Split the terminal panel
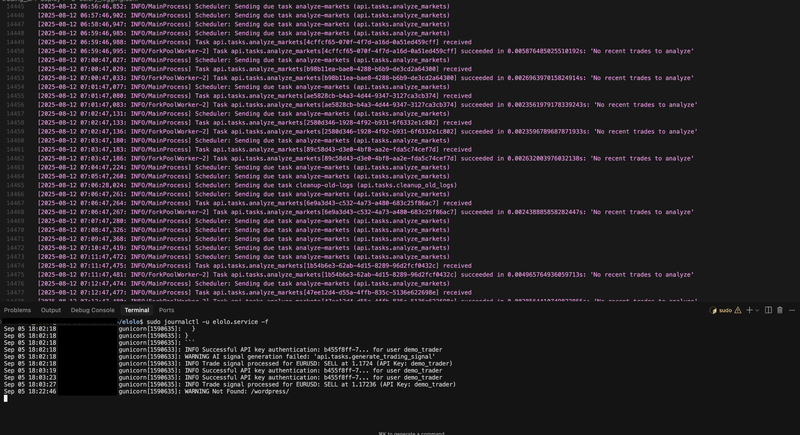This screenshot has width=800, height=435. 768,310
